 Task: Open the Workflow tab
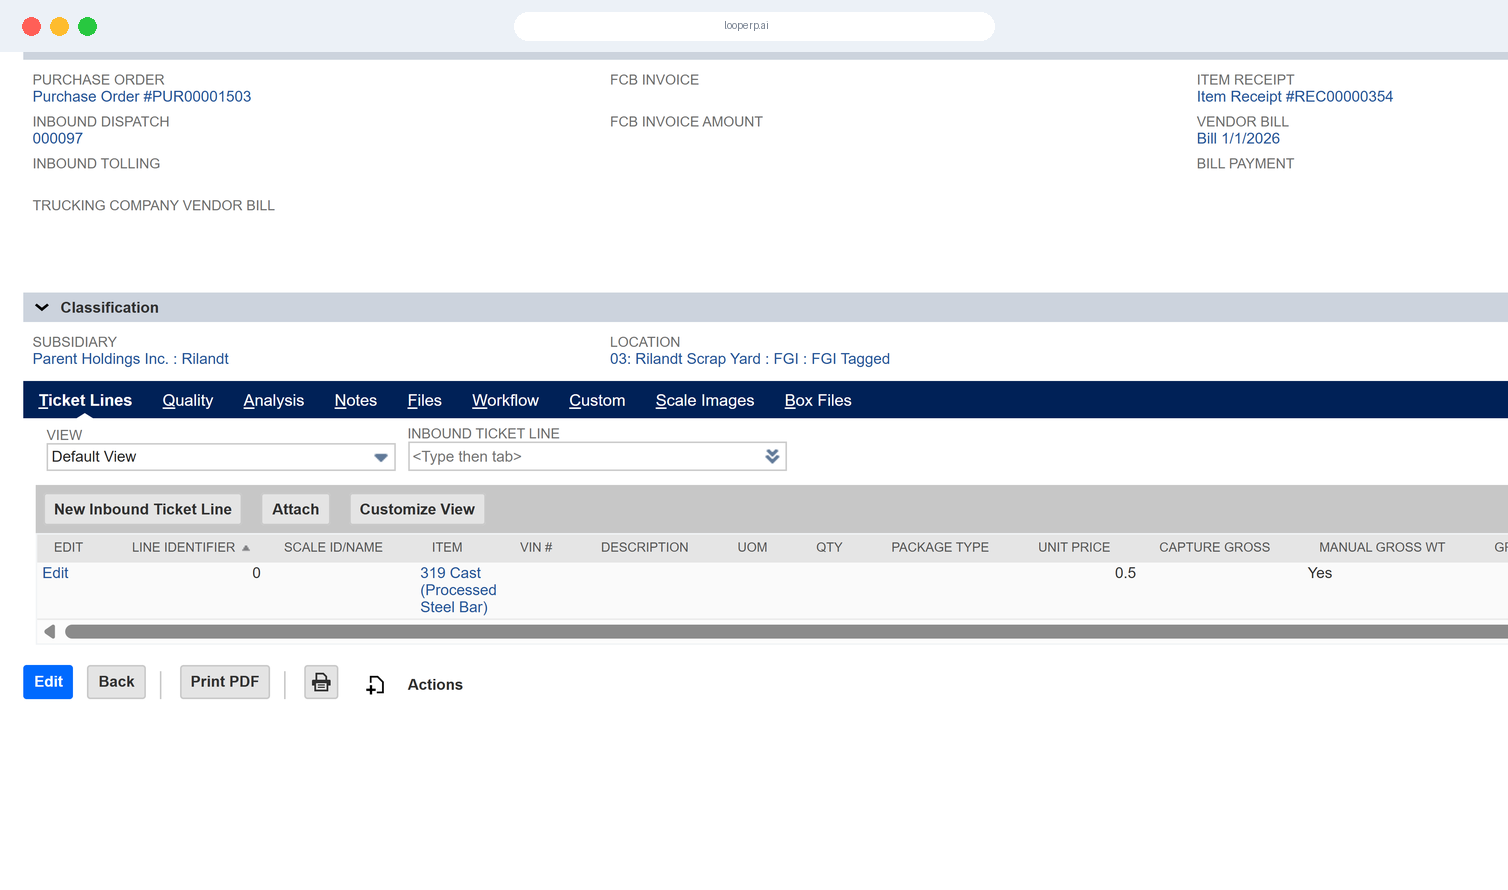pyautogui.click(x=505, y=400)
